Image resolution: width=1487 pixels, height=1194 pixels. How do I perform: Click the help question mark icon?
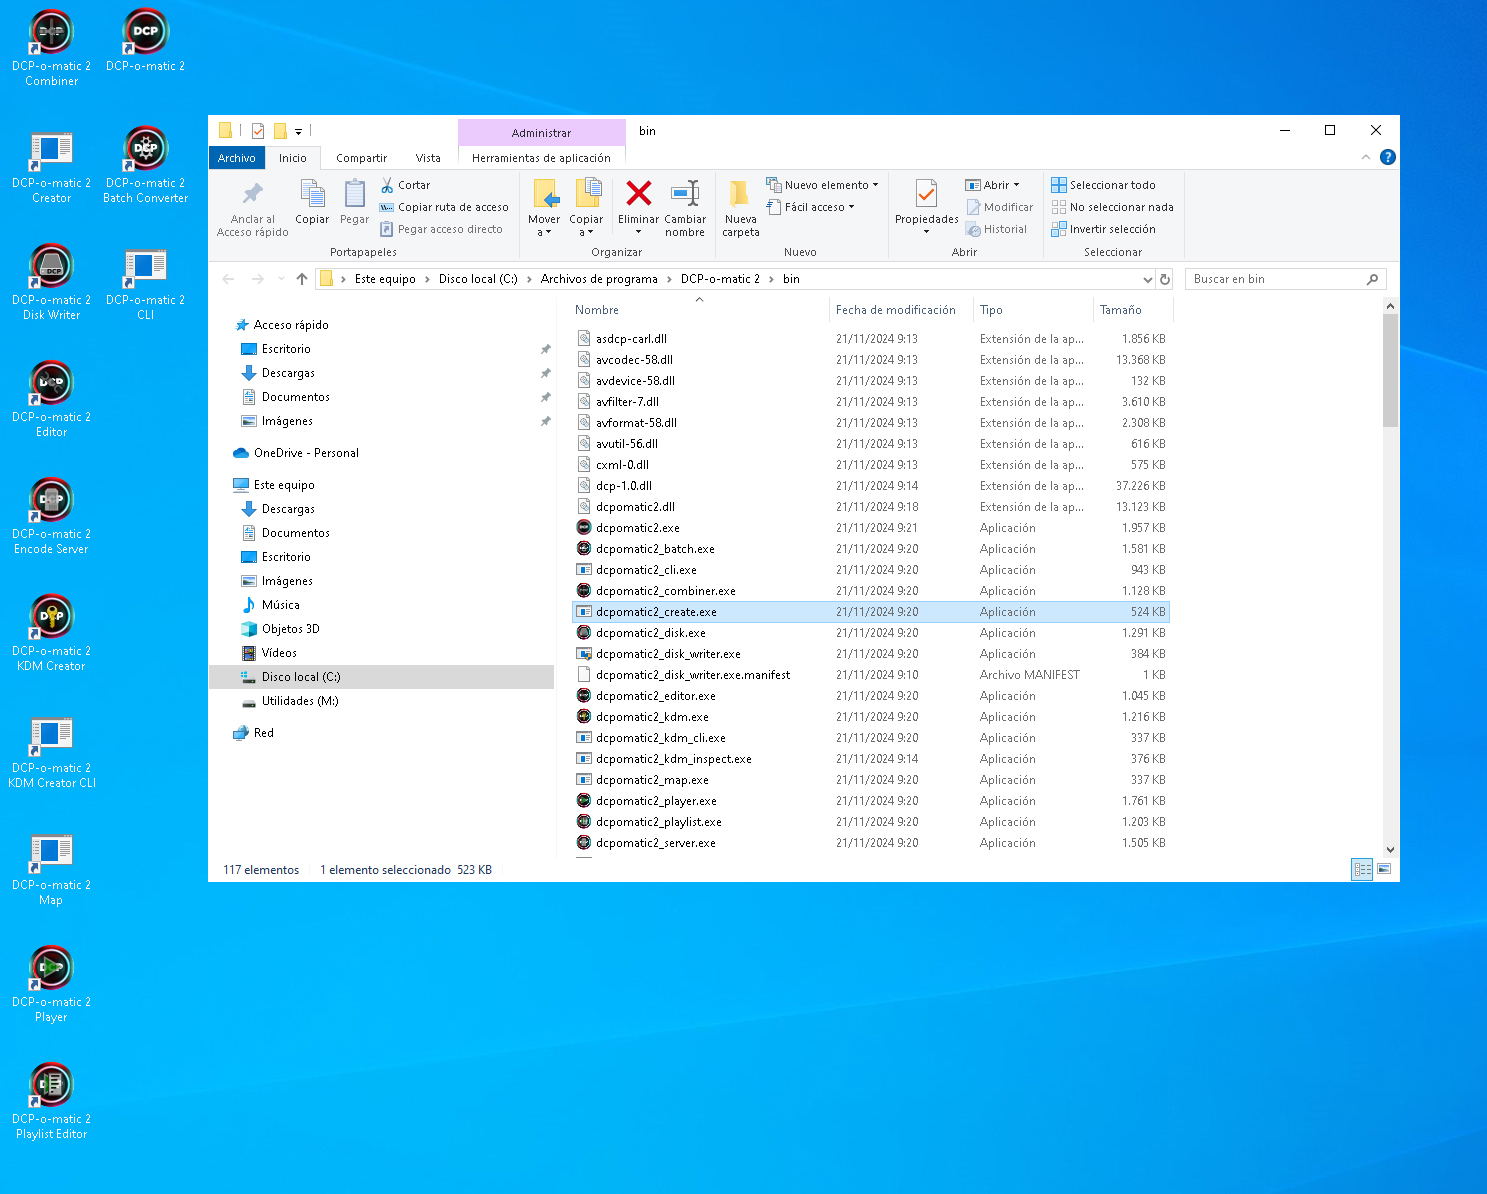(1387, 157)
